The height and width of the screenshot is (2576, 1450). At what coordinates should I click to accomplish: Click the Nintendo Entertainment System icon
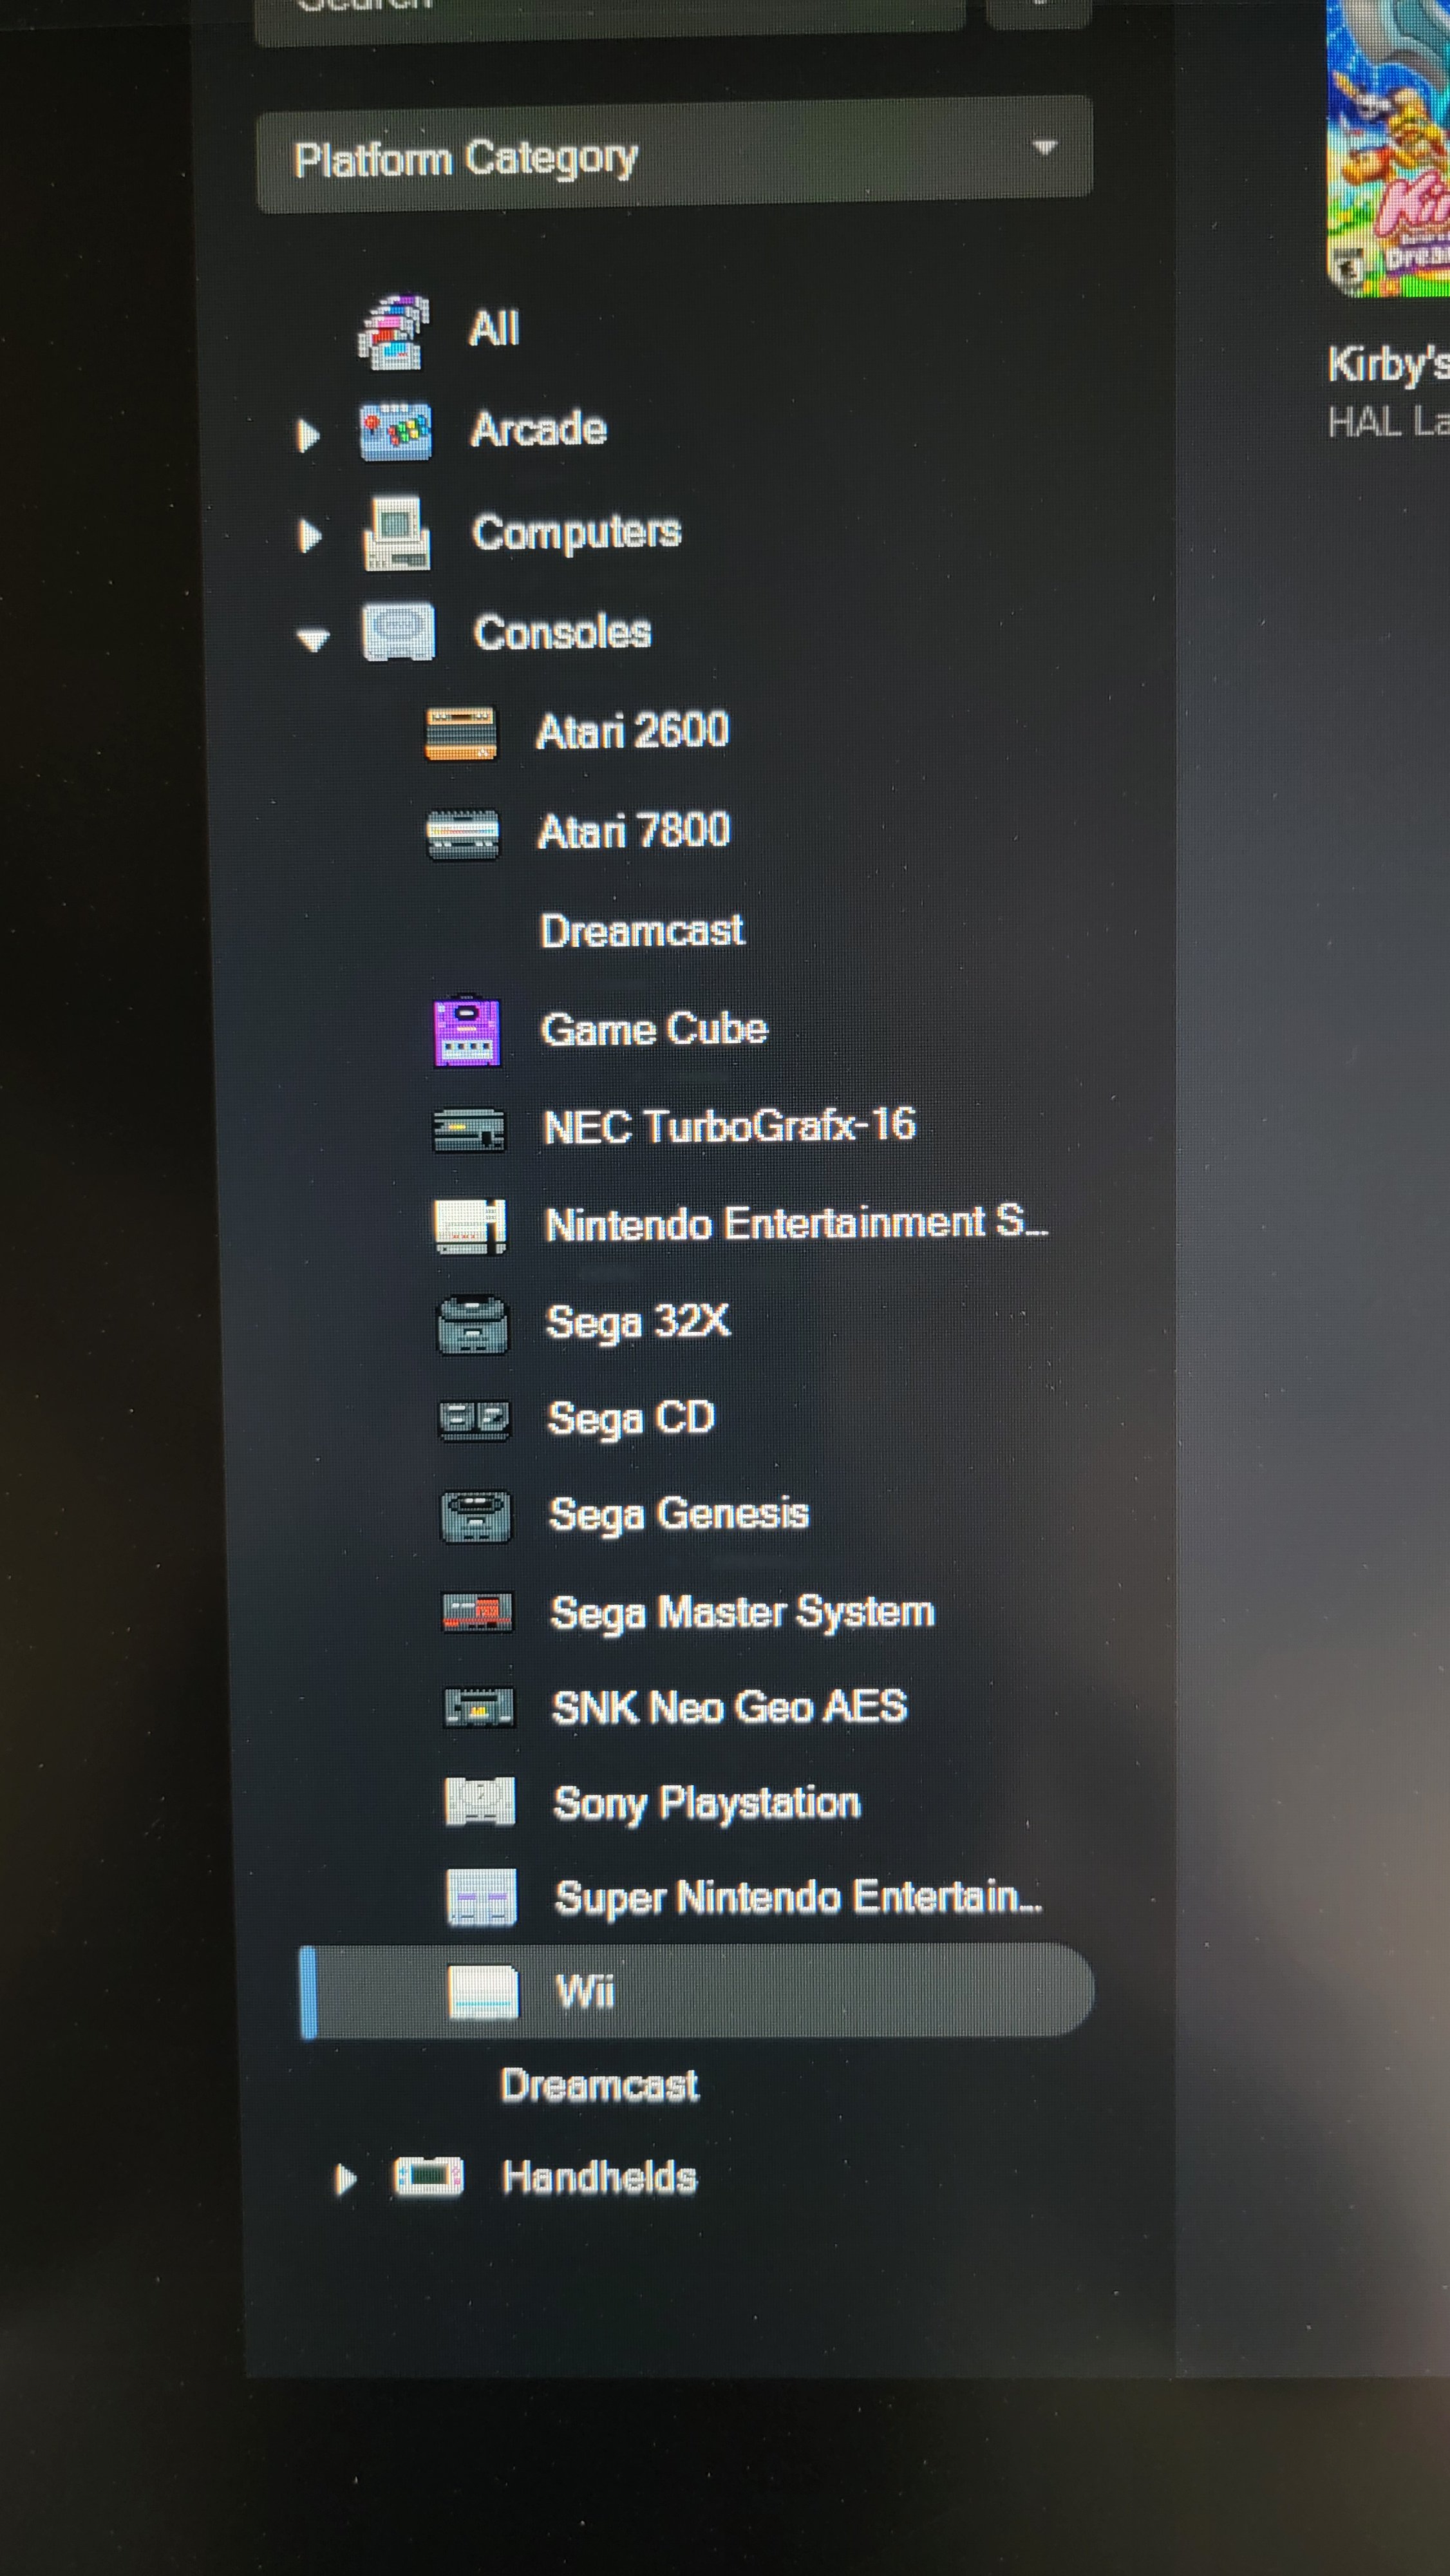[x=469, y=1226]
